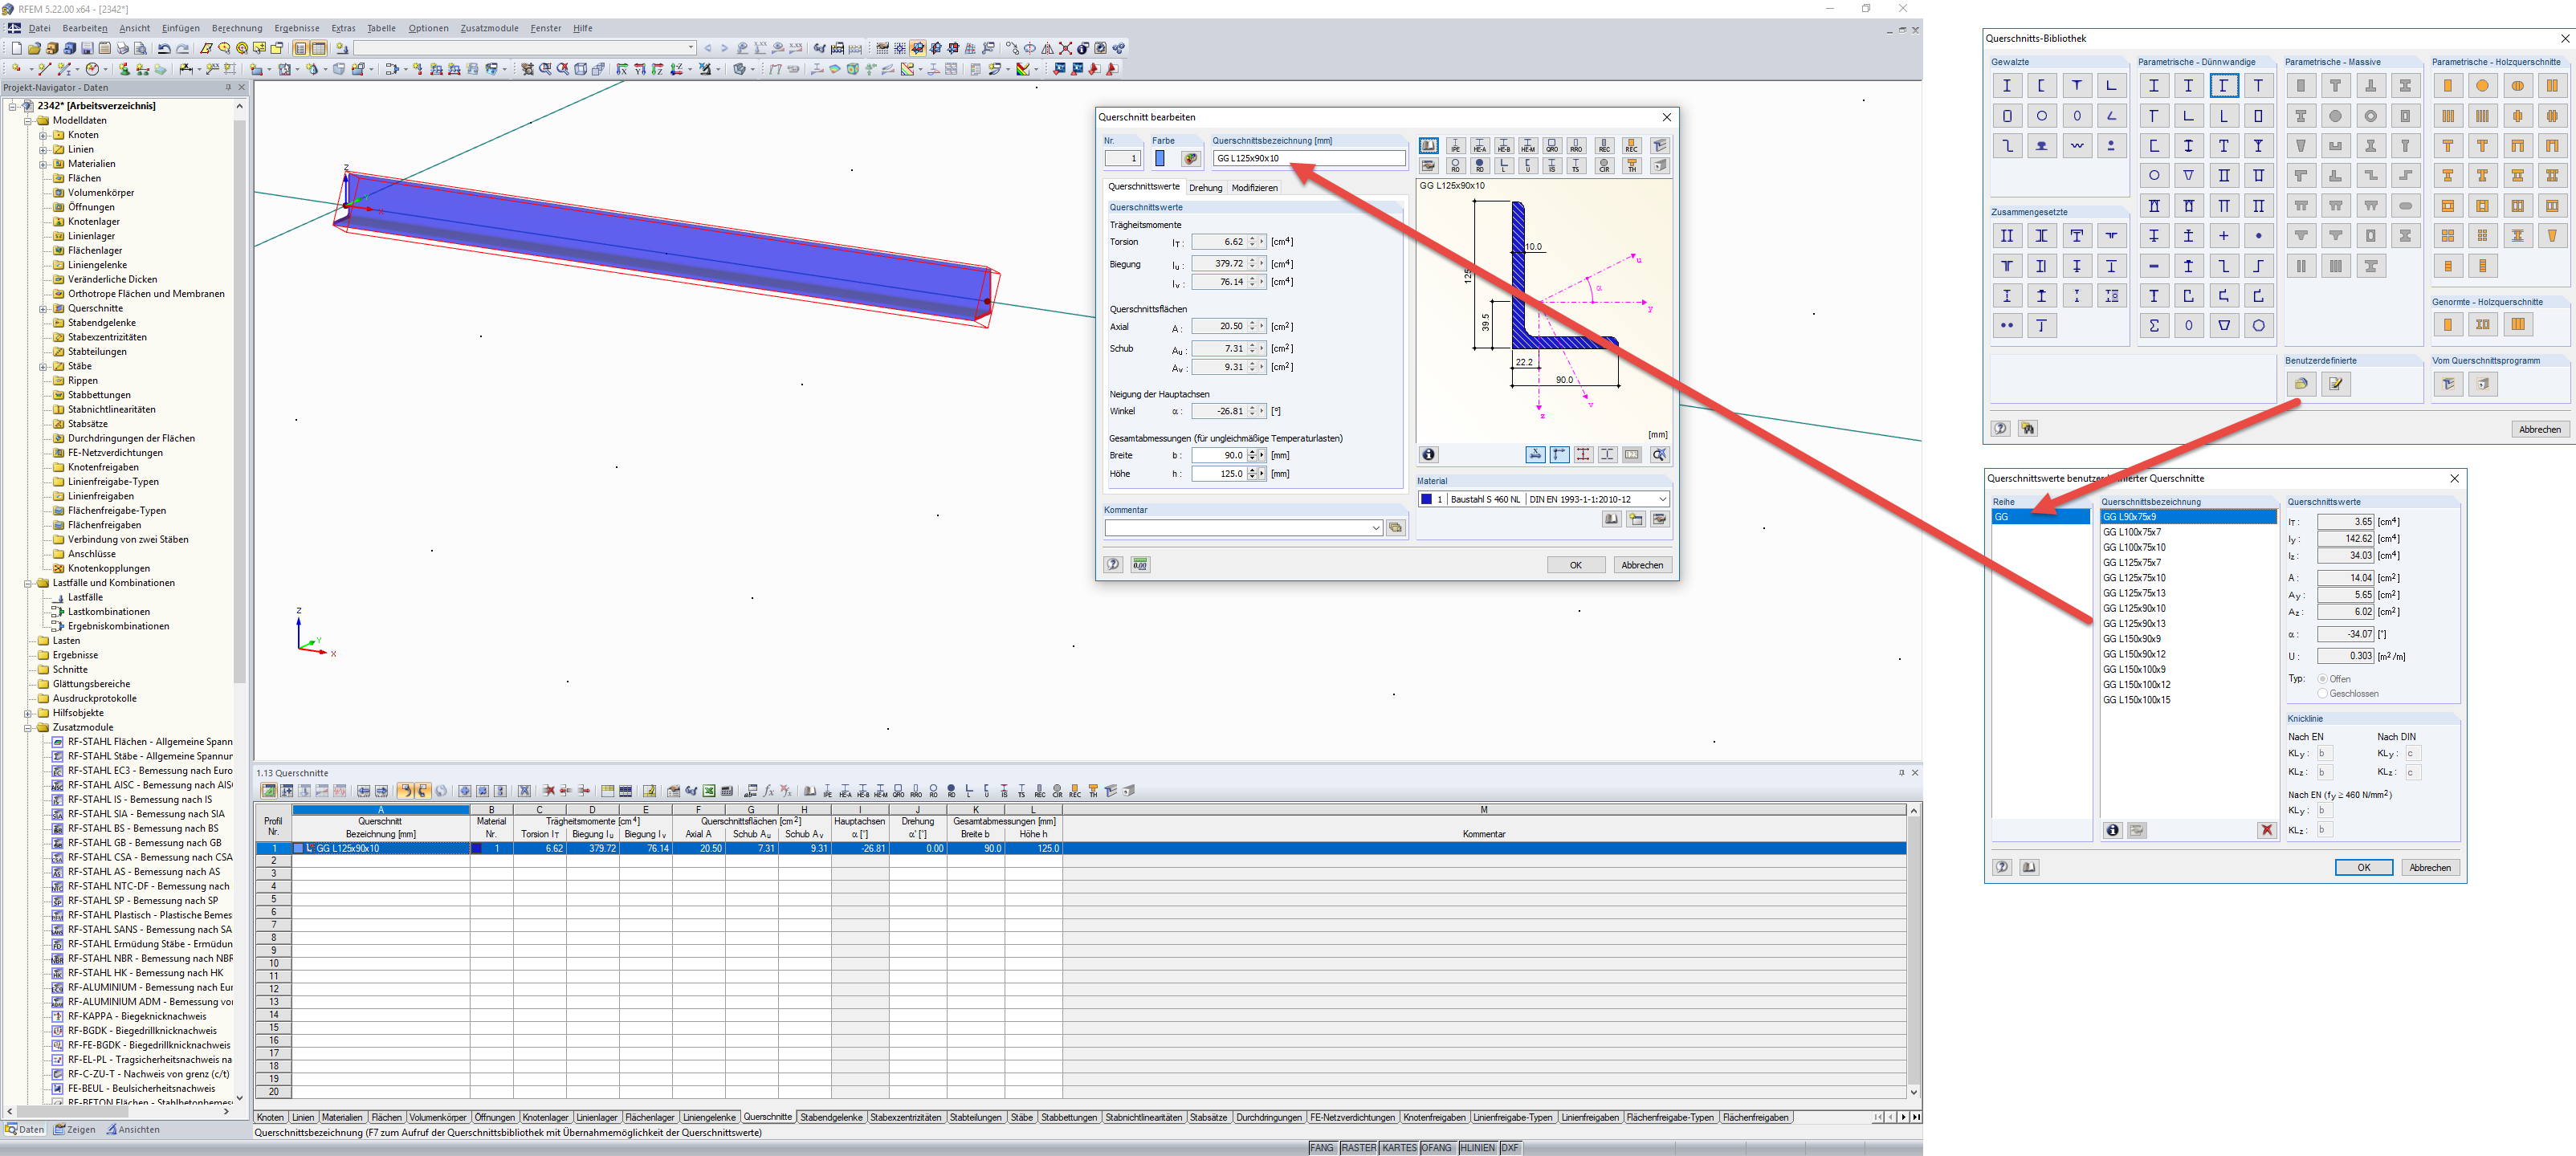
Task: Create a new Benutzerdefinierte cross-section via the folder icon
Action: (x=2302, y=383)
